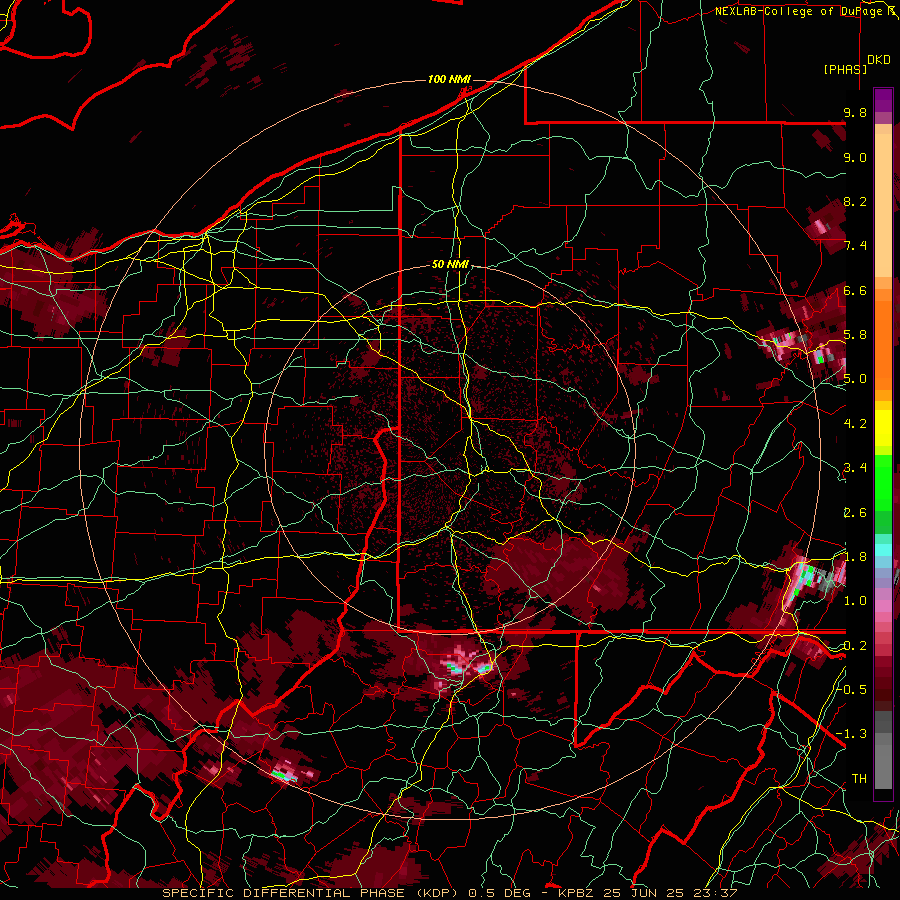Click the 1.8 scale value

(x=855, y=557)
